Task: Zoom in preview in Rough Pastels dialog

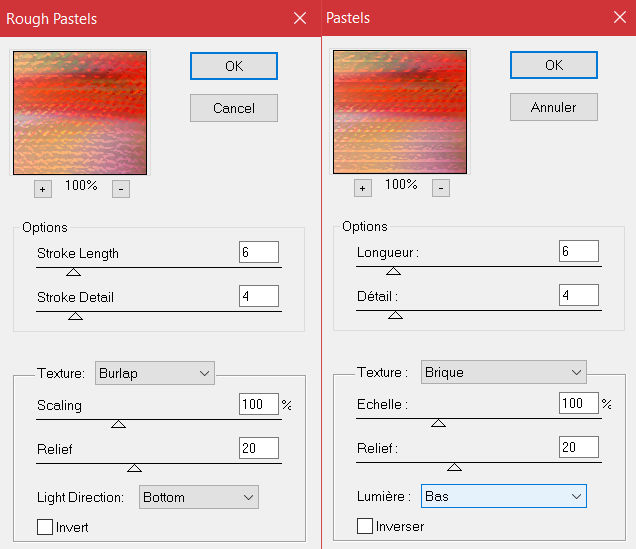Action: (43, 189)
